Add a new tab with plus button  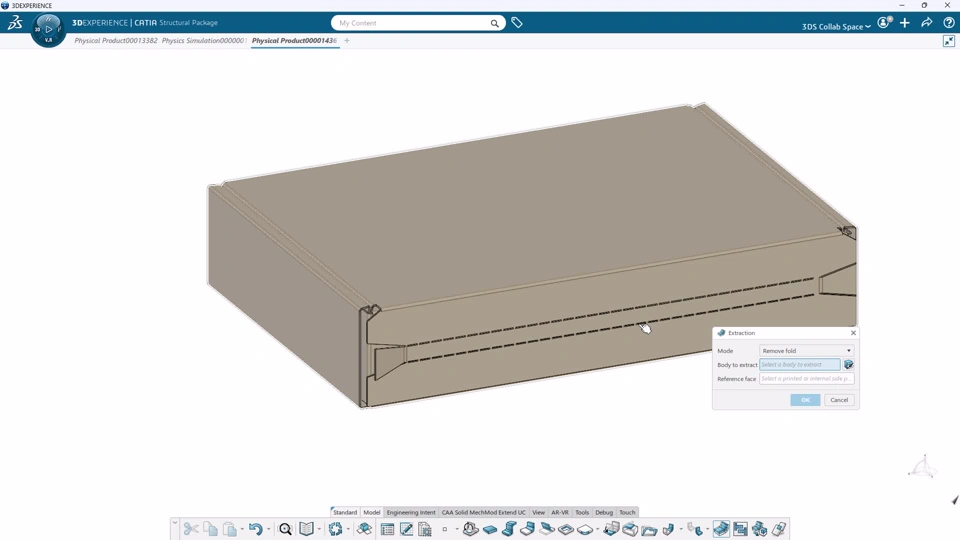coord(347,40)
